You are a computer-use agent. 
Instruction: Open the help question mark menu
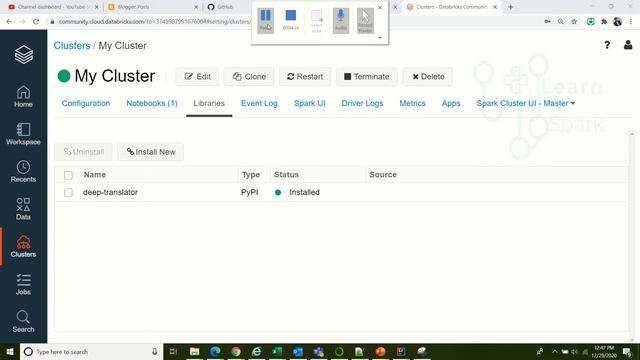(607, 45)
